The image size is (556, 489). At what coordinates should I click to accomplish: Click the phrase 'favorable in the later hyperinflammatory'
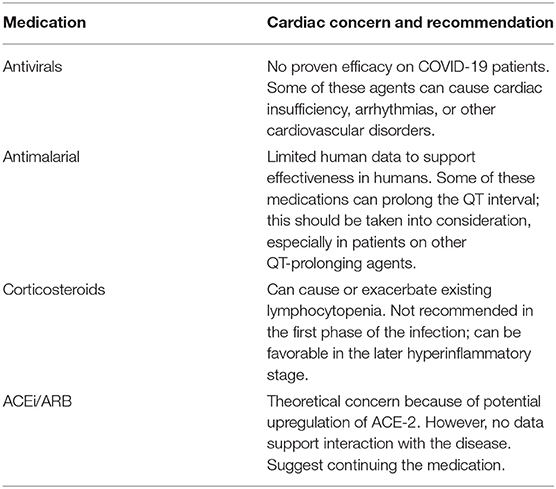399,354
